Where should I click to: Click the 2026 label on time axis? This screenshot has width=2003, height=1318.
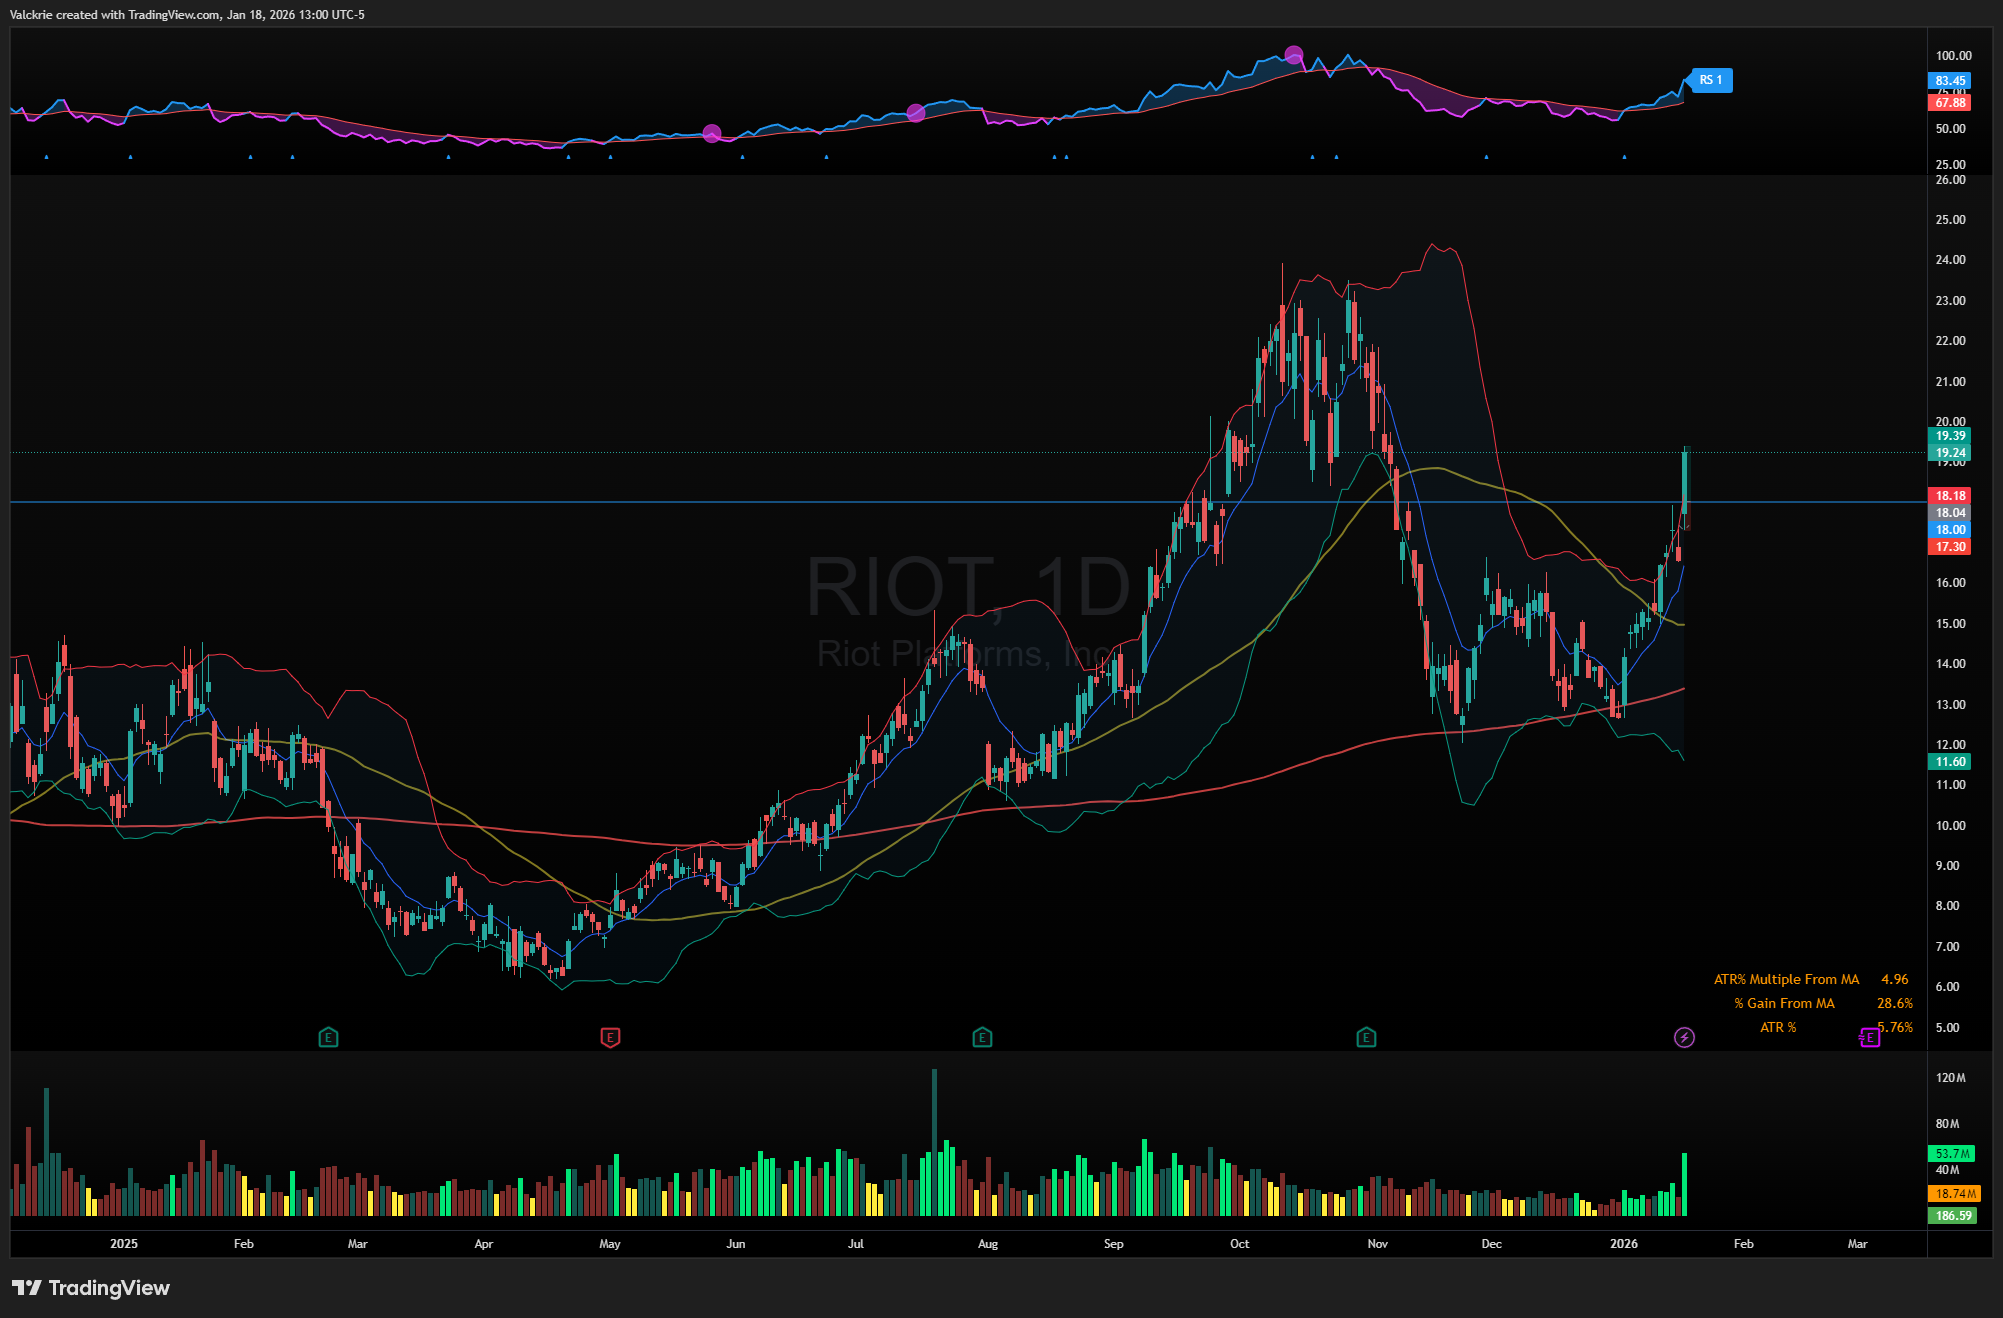click(x=1623, y=1243)
